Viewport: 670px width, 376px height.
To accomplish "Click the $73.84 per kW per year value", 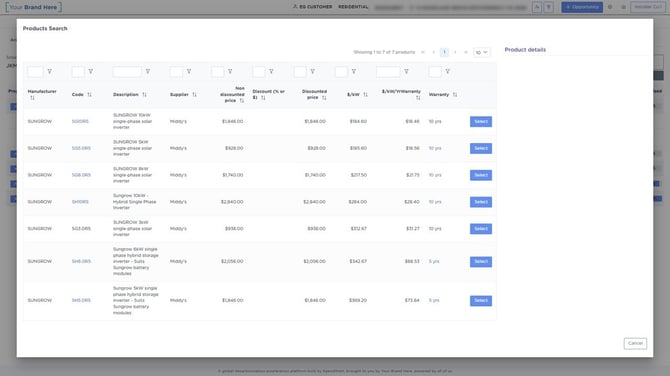I will (412, 300).
